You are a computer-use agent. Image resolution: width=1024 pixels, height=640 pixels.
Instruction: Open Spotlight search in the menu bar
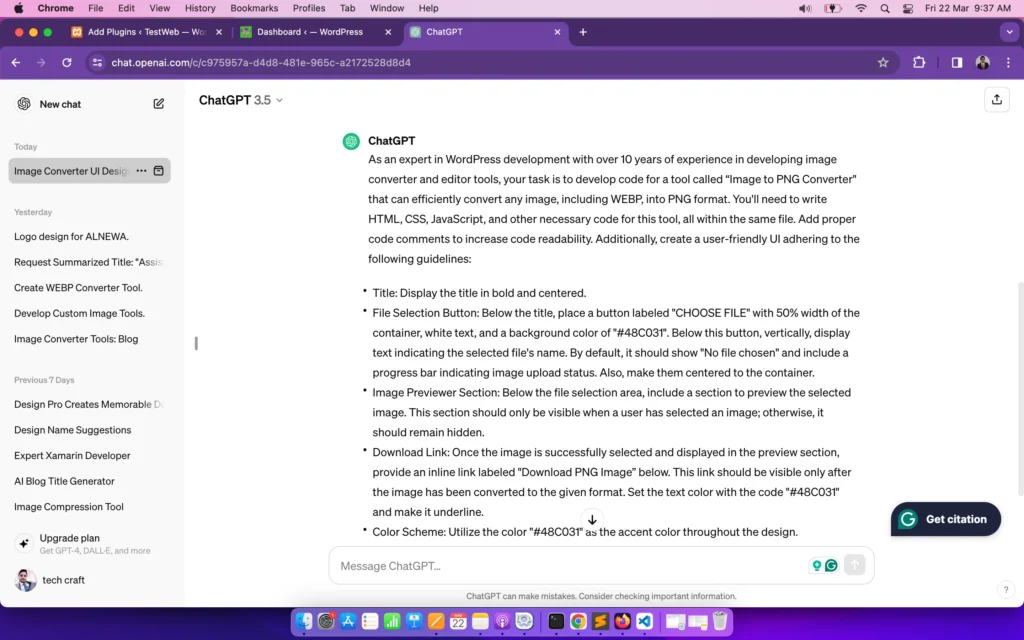[x=885, y=8]
